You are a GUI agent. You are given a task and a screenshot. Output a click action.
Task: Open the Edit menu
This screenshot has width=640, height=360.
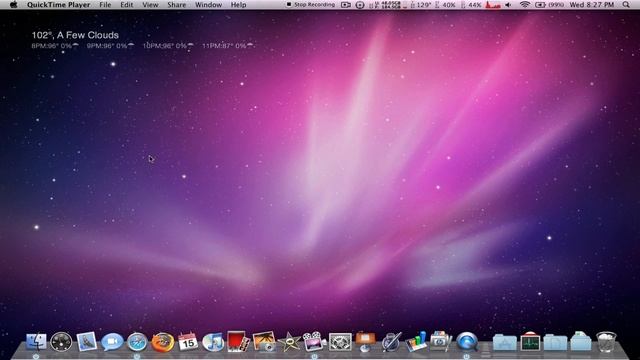[127, 5]
